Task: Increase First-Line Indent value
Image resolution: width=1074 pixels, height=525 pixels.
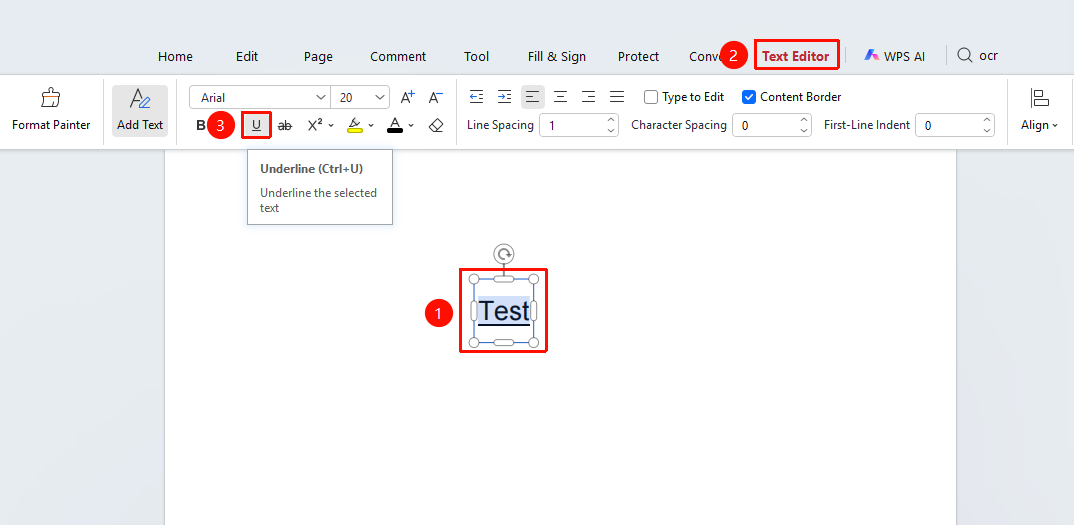Action: [986, 120]
